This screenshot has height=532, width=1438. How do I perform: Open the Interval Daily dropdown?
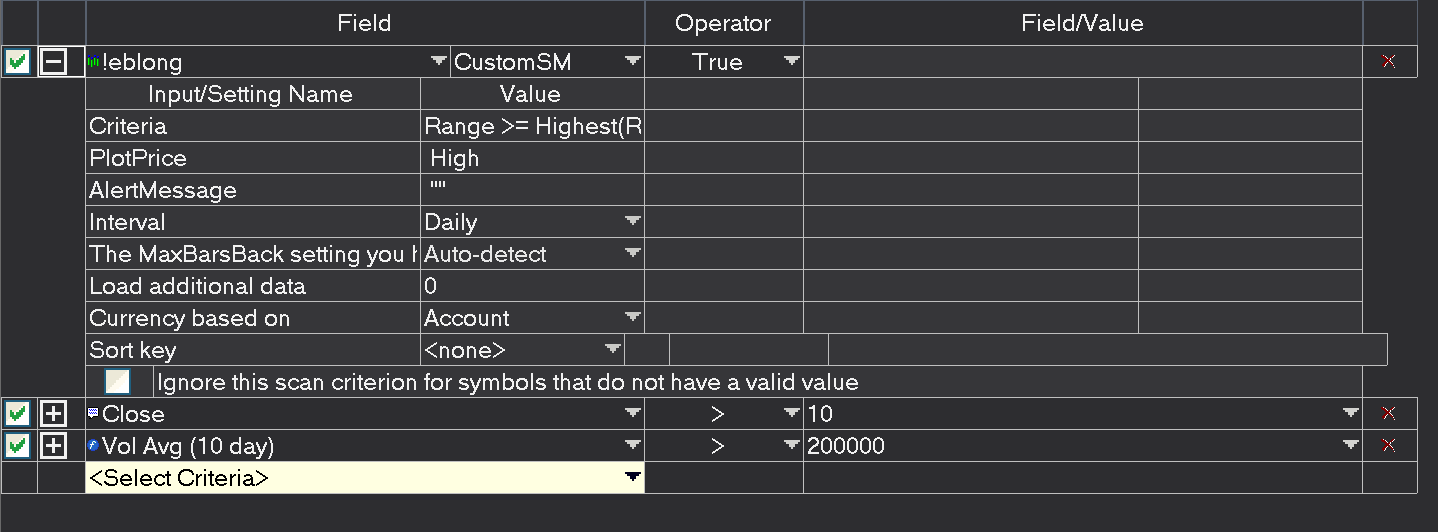pyautogui.click(x=632, y=222)
